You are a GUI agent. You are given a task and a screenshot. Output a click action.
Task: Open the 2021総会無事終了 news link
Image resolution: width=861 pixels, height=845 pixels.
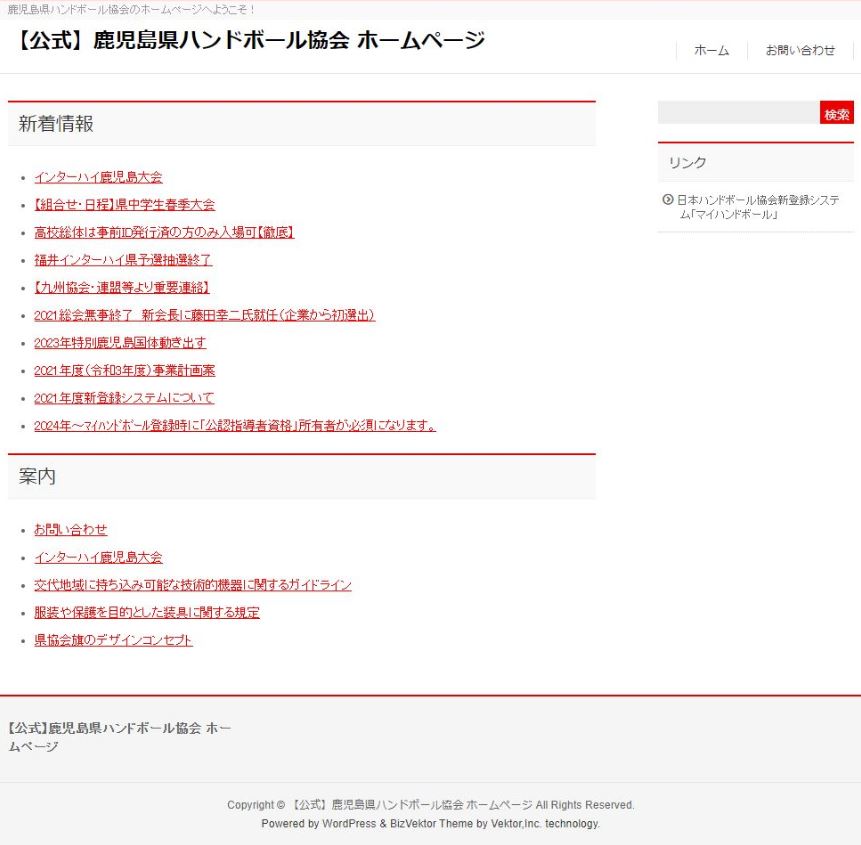pos(204,315)
